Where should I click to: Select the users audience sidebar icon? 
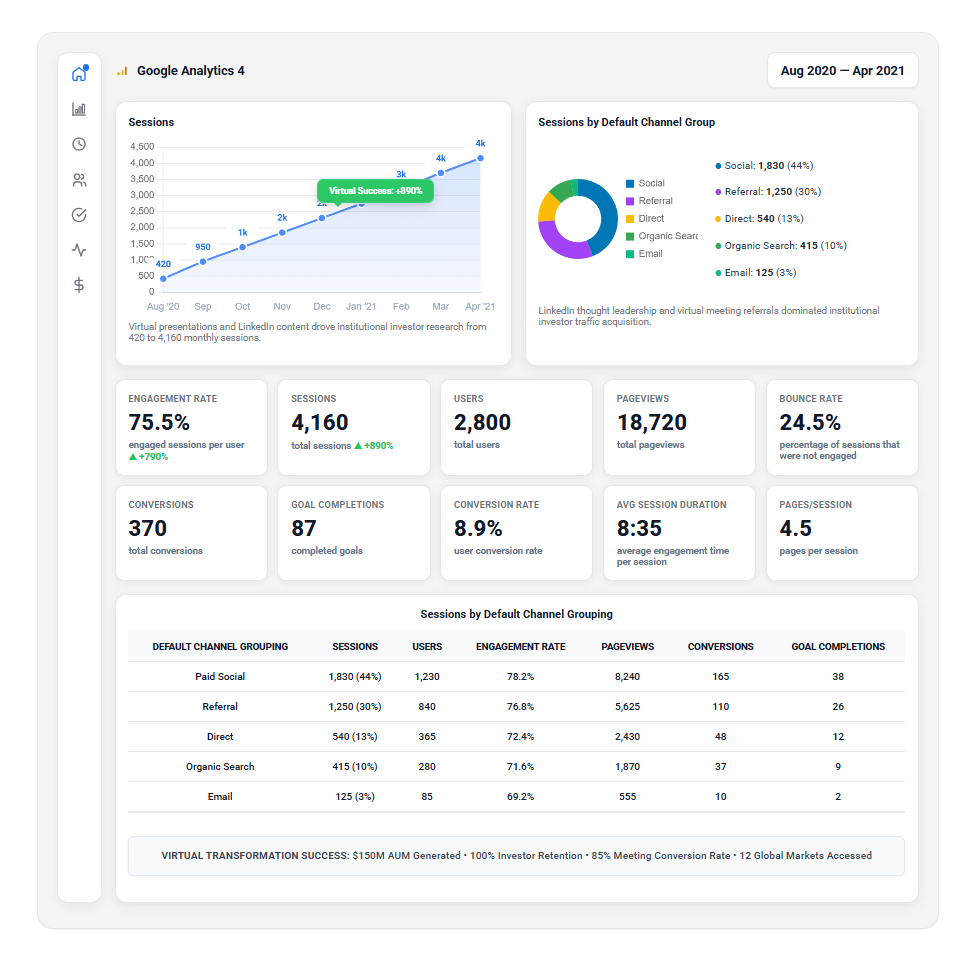(79, 180)
